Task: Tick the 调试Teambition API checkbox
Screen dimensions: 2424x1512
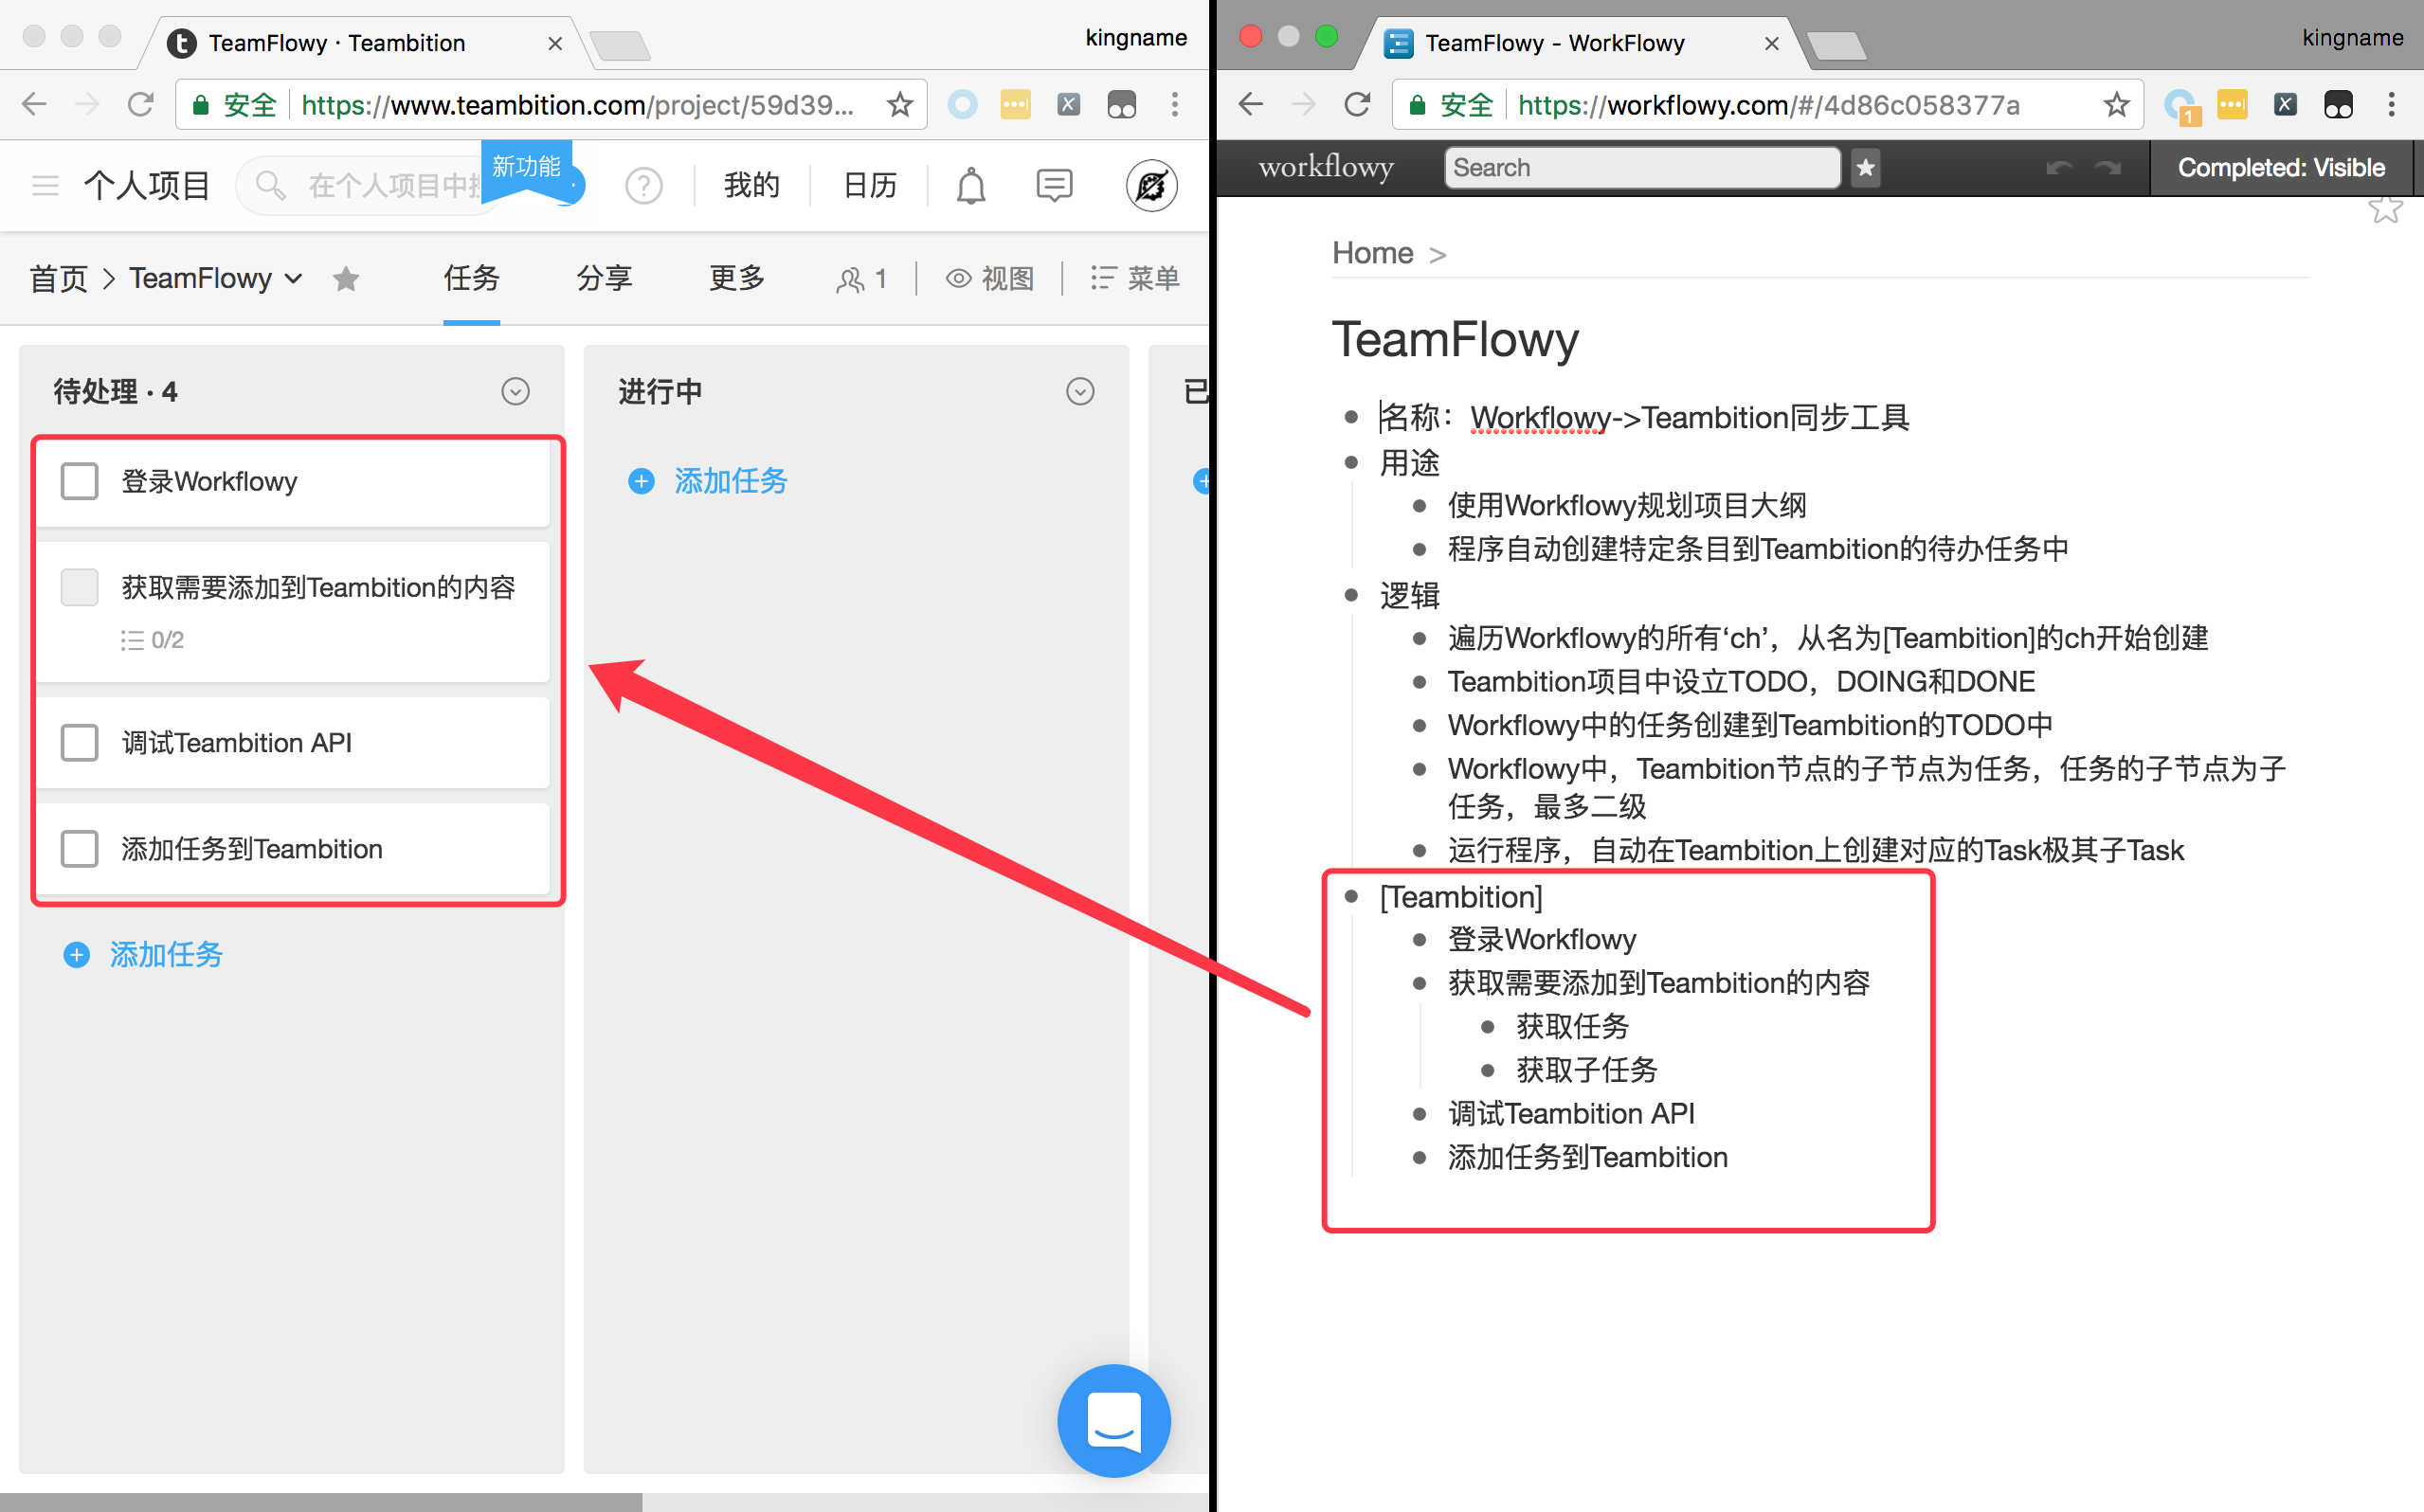Action: pyautogui.click(x=79, y=743)
